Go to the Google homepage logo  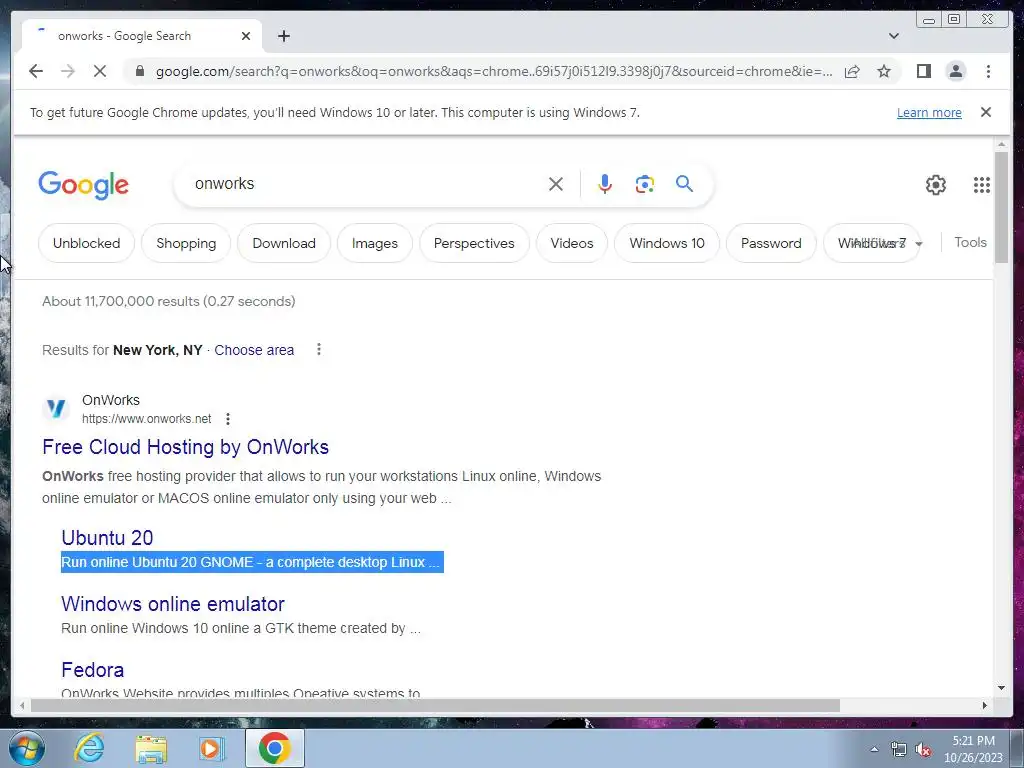click(x=84, y=185)
